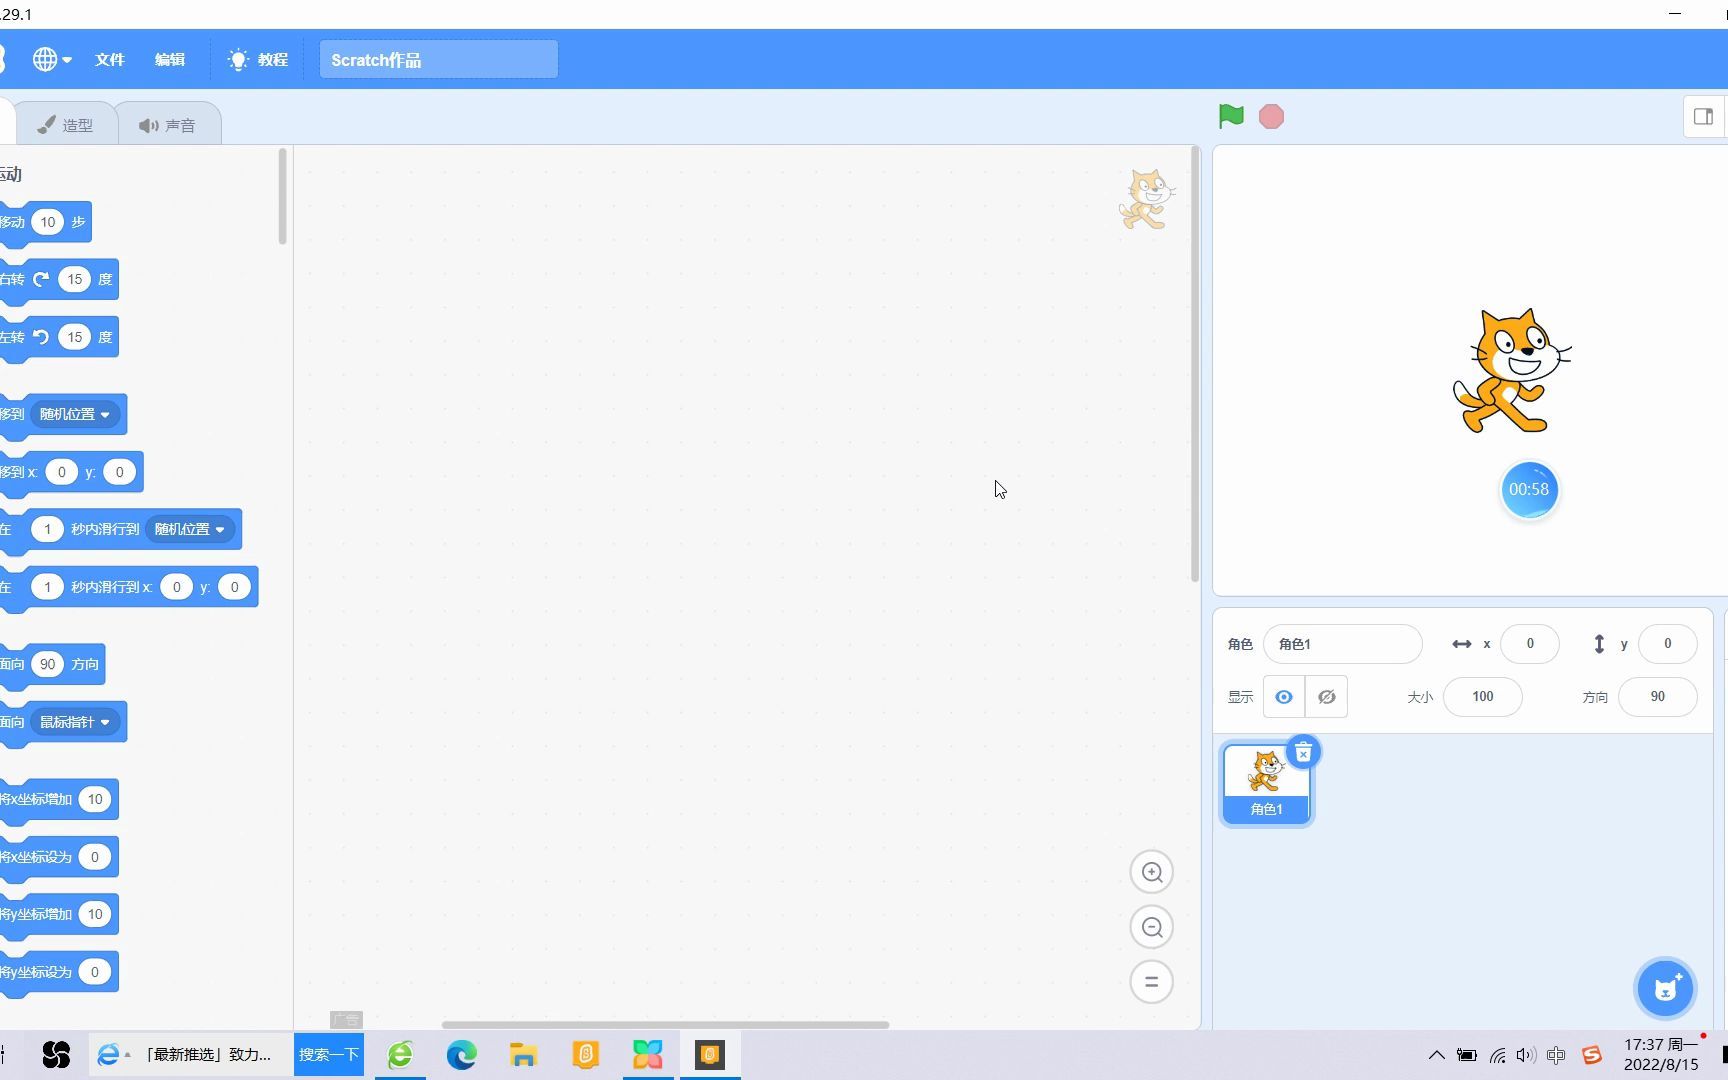Open the Wi-Fi network tray icon

1497,1055
